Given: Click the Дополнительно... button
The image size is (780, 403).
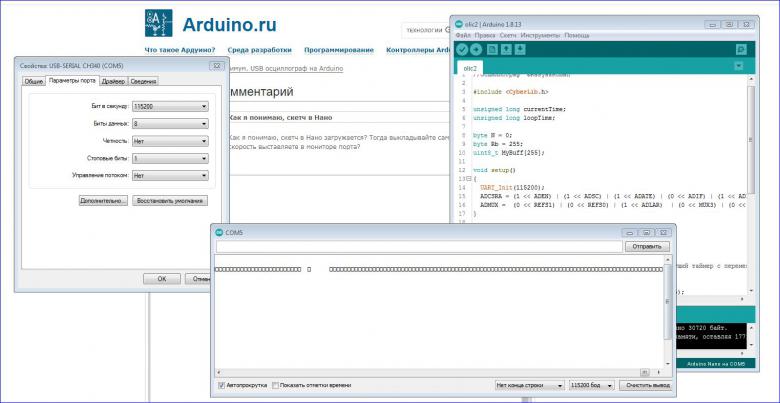Looking at the screenshot, I should coord(103,201).
